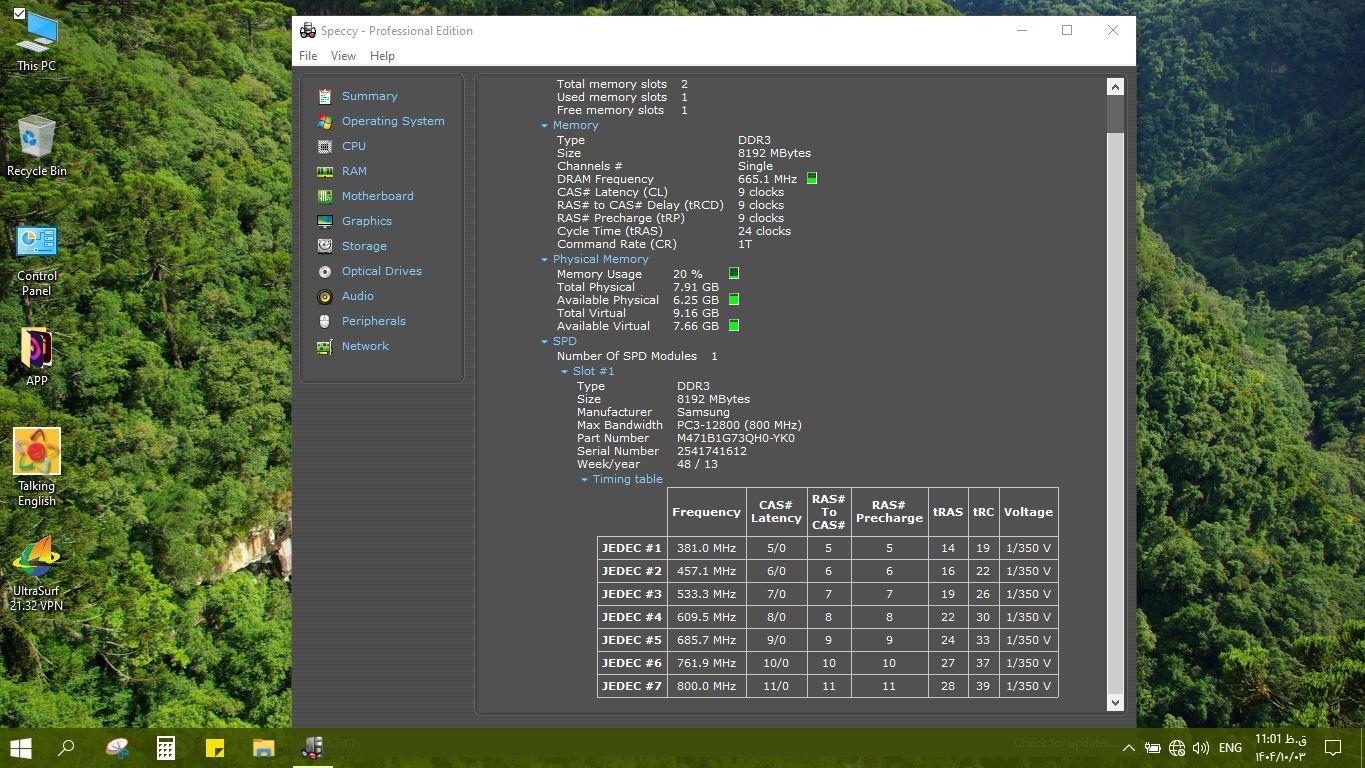Open the Summary section link
The height and width of the screenshot is (768, 1365).
(369, 96)
